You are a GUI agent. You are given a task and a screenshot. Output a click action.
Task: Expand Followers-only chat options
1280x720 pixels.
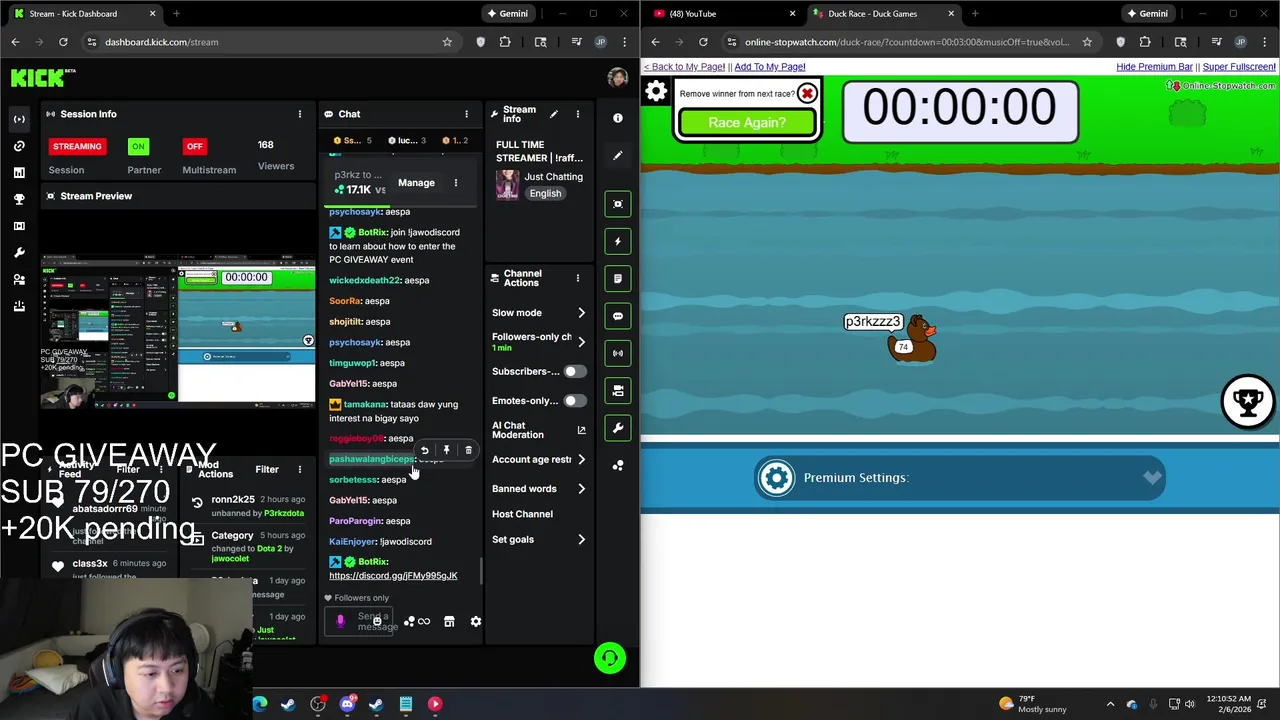pyautogui.click(x=581, y=342)
